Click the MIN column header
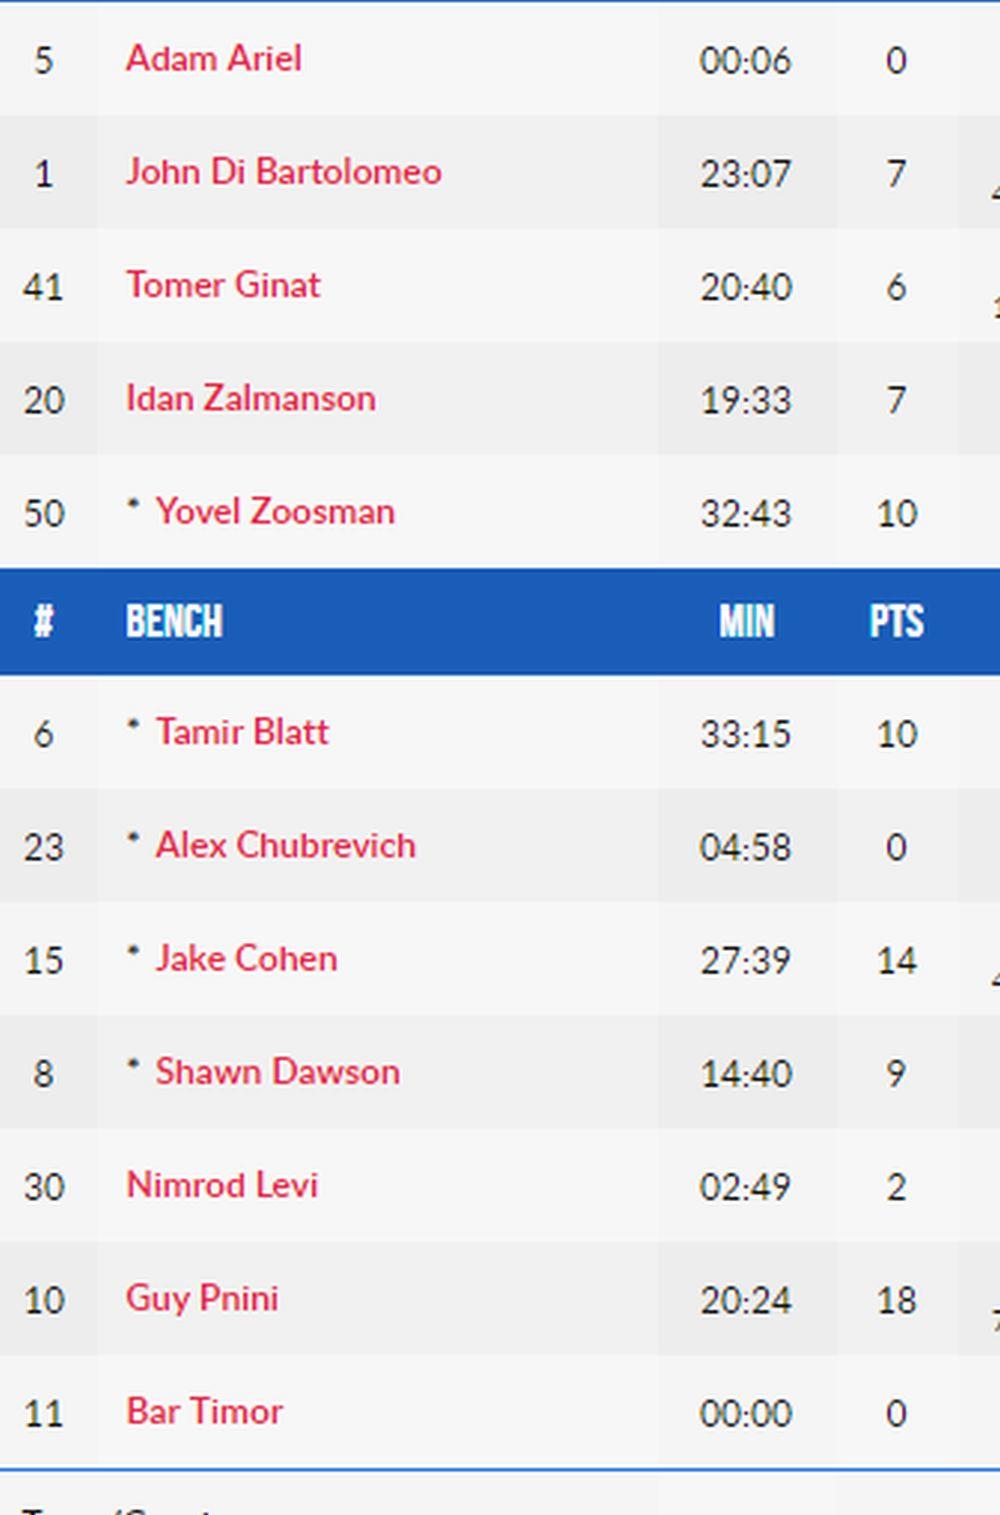The image size is (1000, 1515). pyautogui.click(x=746, y=622)
